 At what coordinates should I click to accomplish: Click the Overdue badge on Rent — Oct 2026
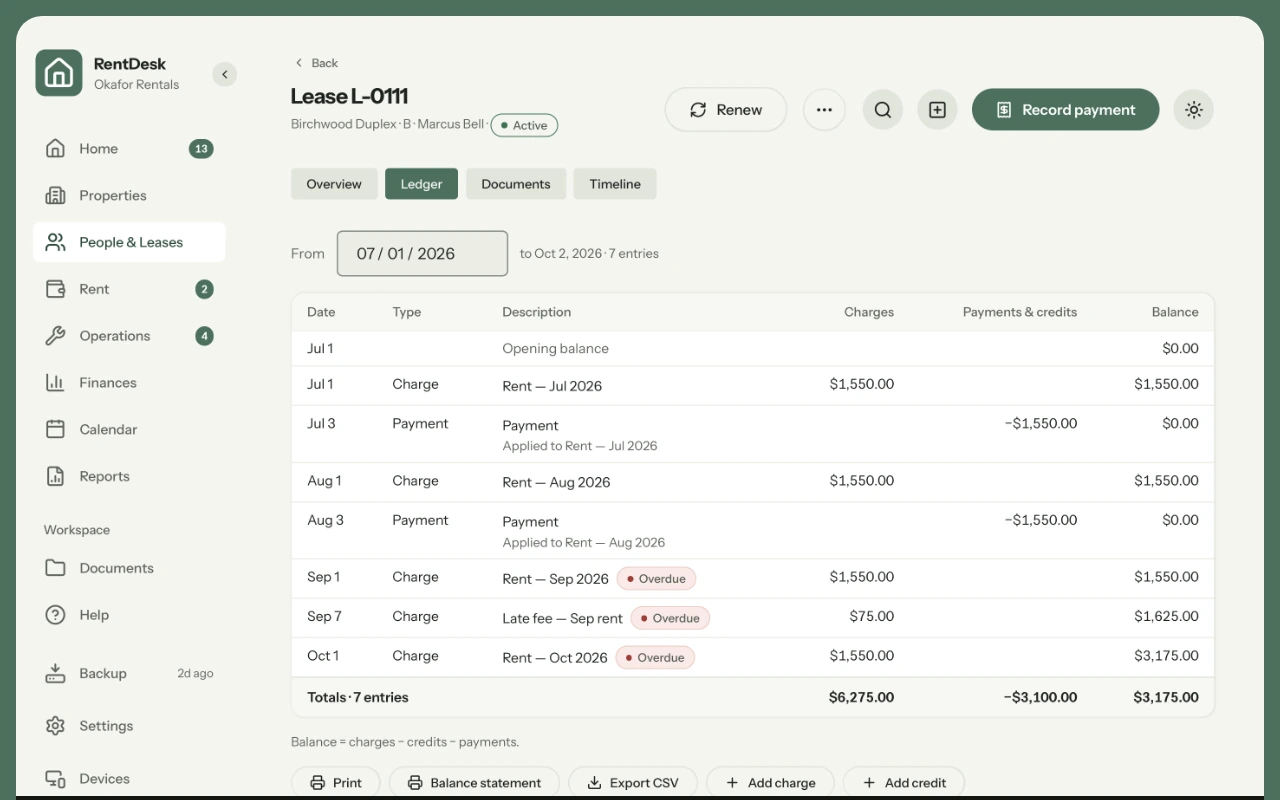click(655, 657)
